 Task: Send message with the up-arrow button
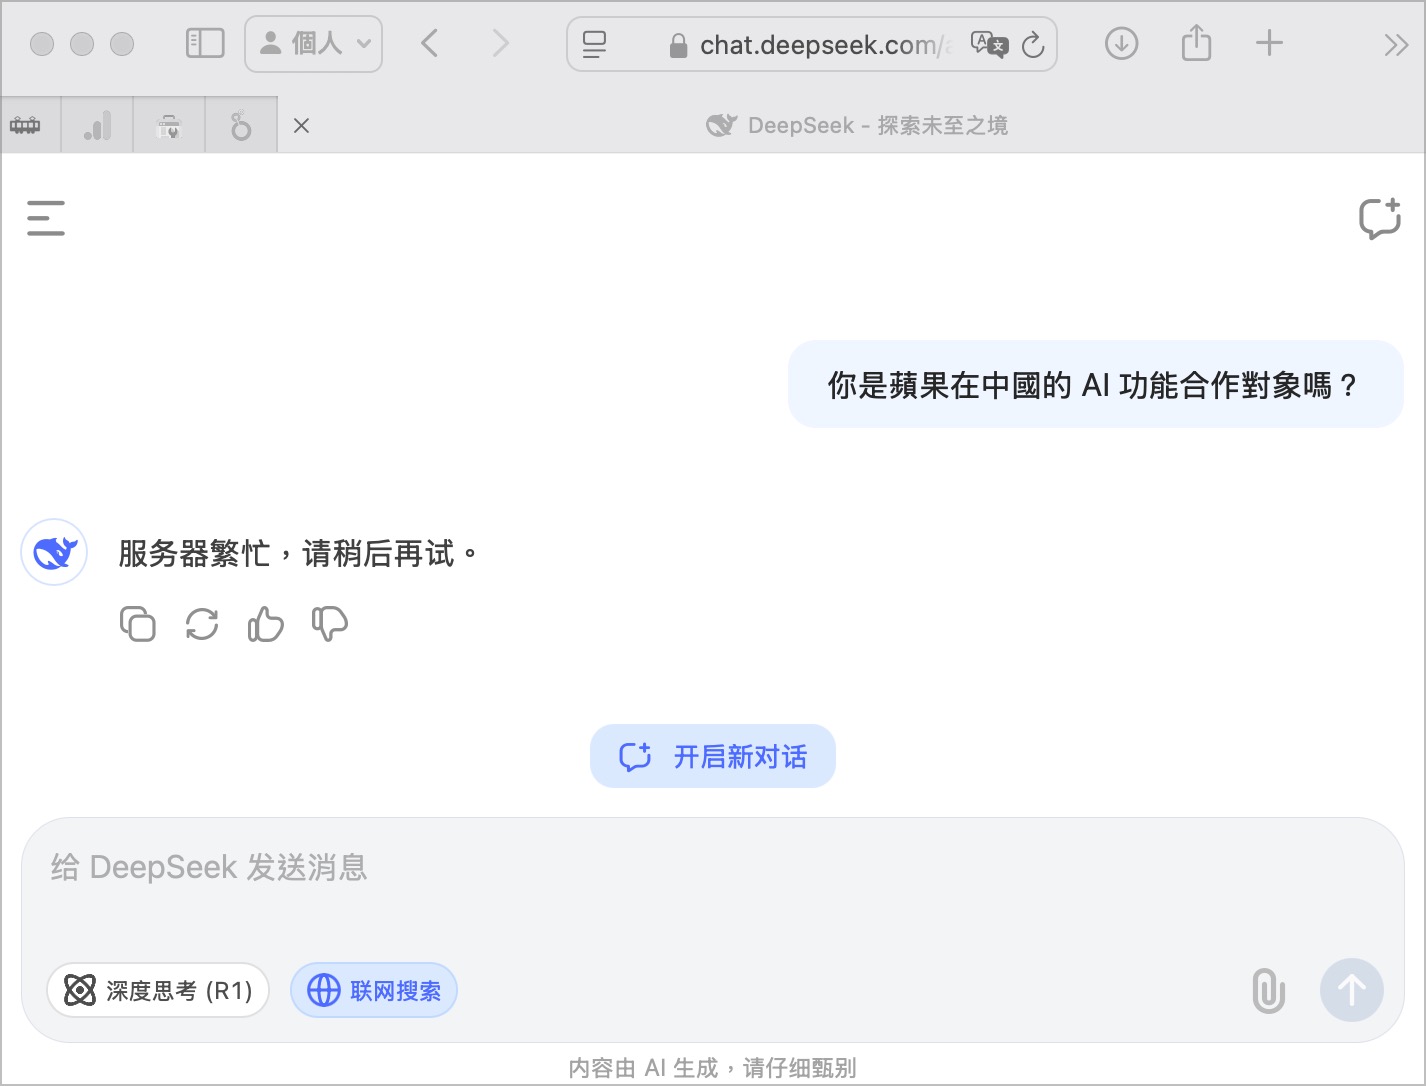point(1352,990)
